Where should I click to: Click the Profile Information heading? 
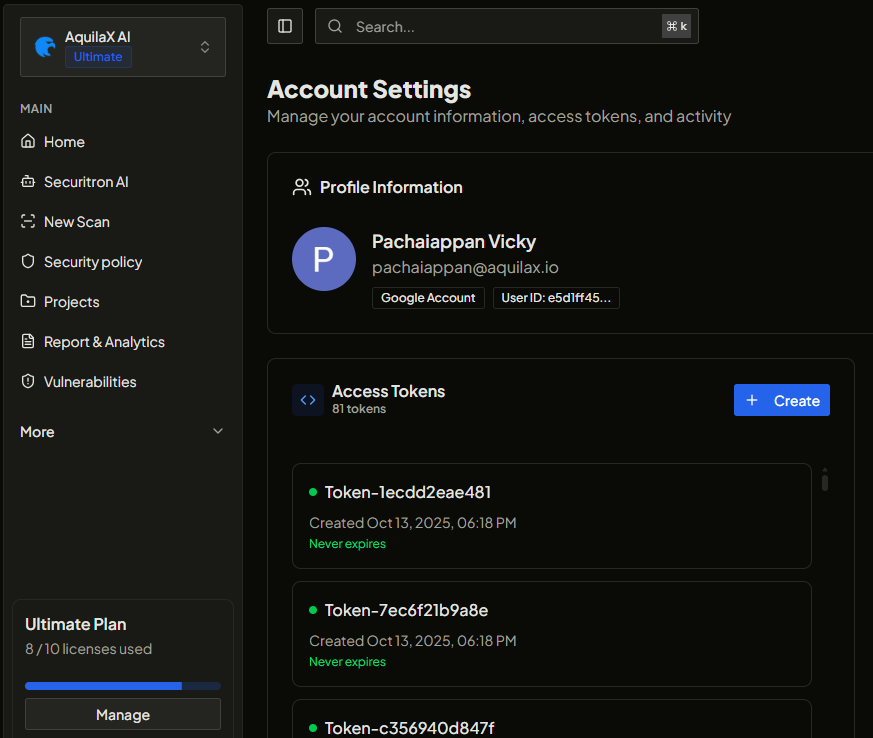[391, 188]
